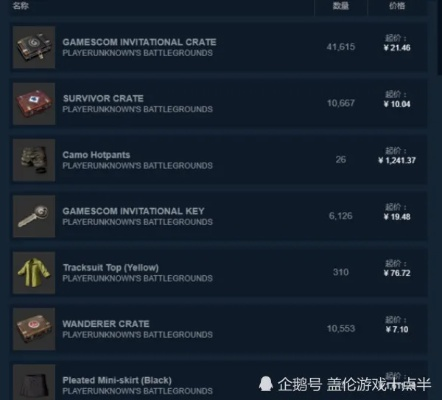Open SURVIVOR CRATE listing title

click(103, 98)
